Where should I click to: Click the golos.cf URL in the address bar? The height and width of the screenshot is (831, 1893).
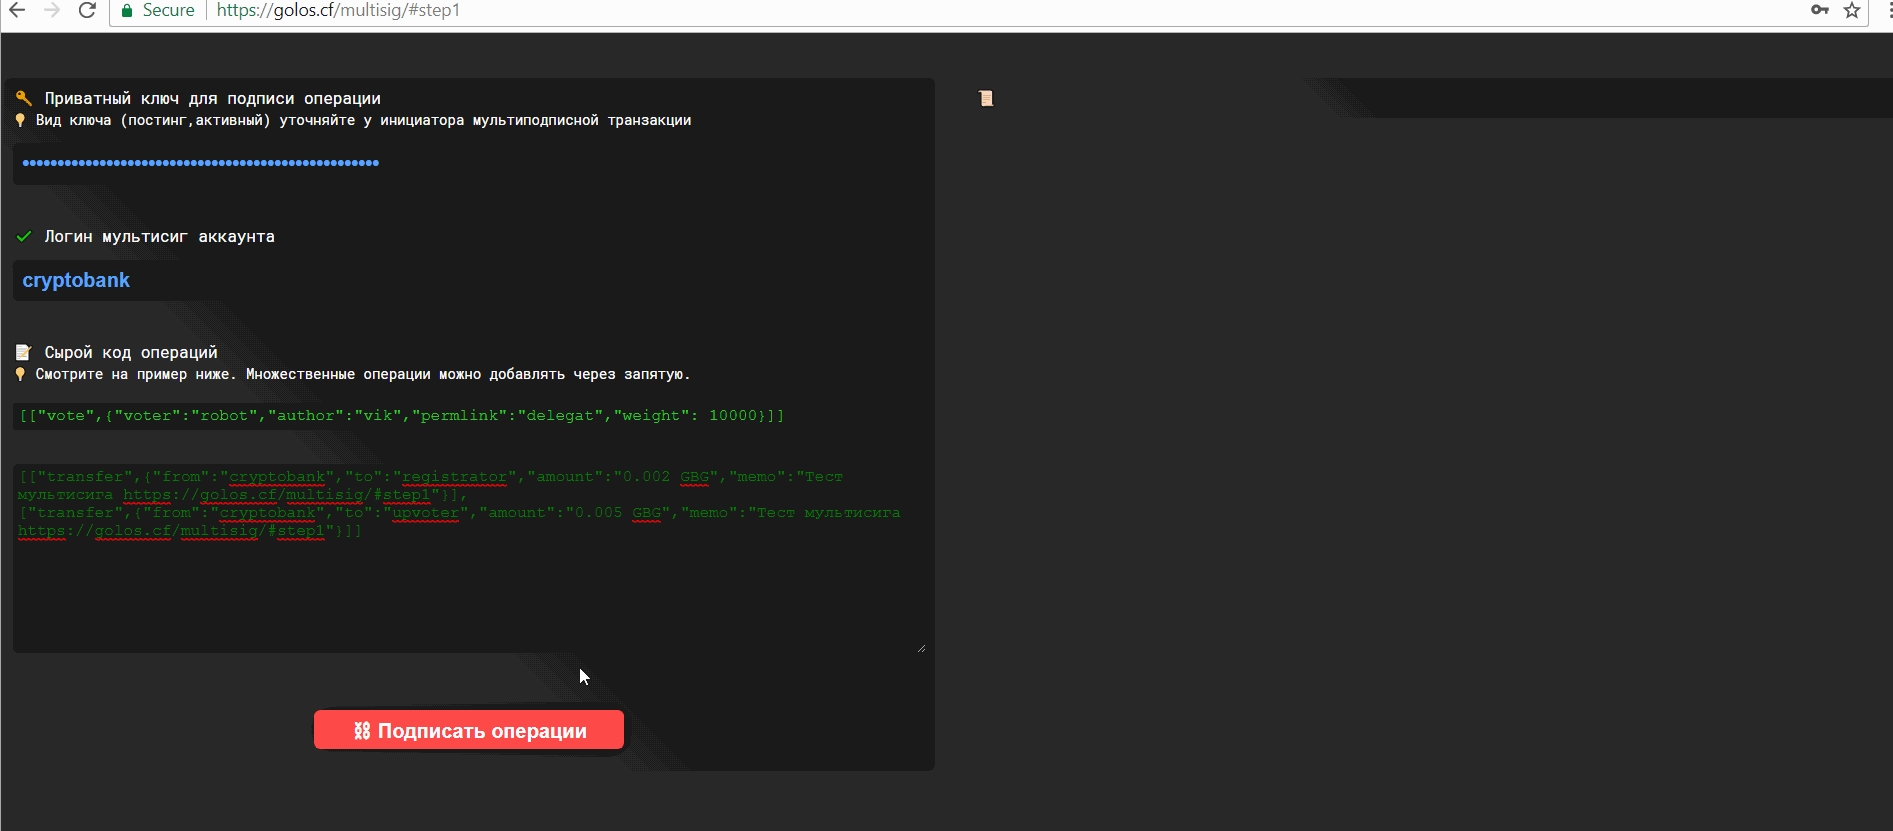[338, 11]
